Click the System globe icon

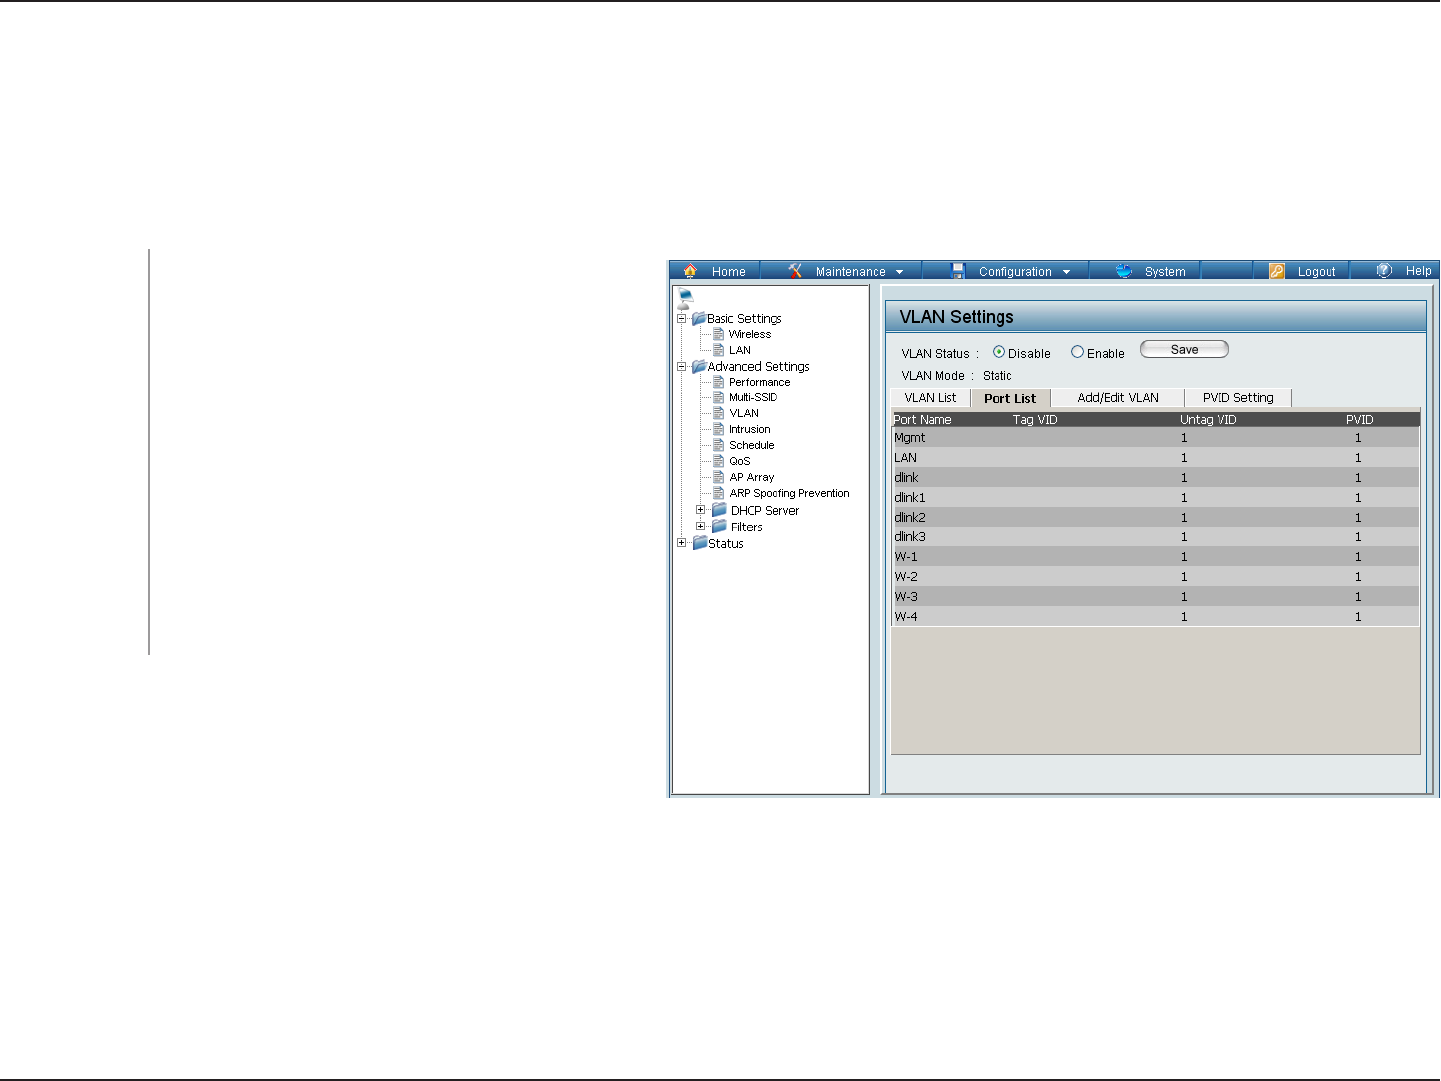point(1124,270)
